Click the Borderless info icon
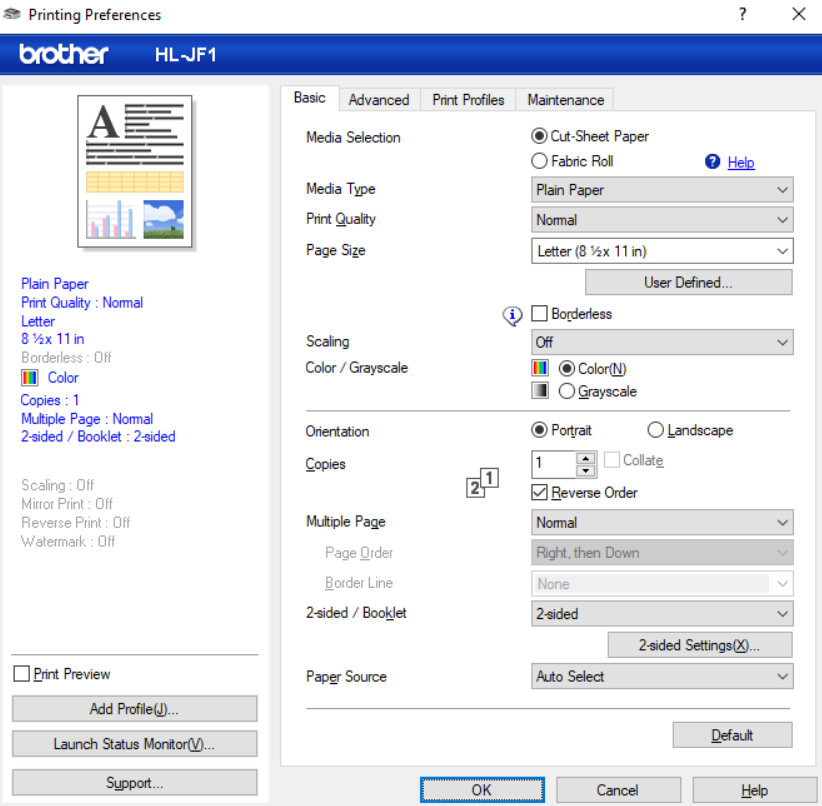 [513, 315]
